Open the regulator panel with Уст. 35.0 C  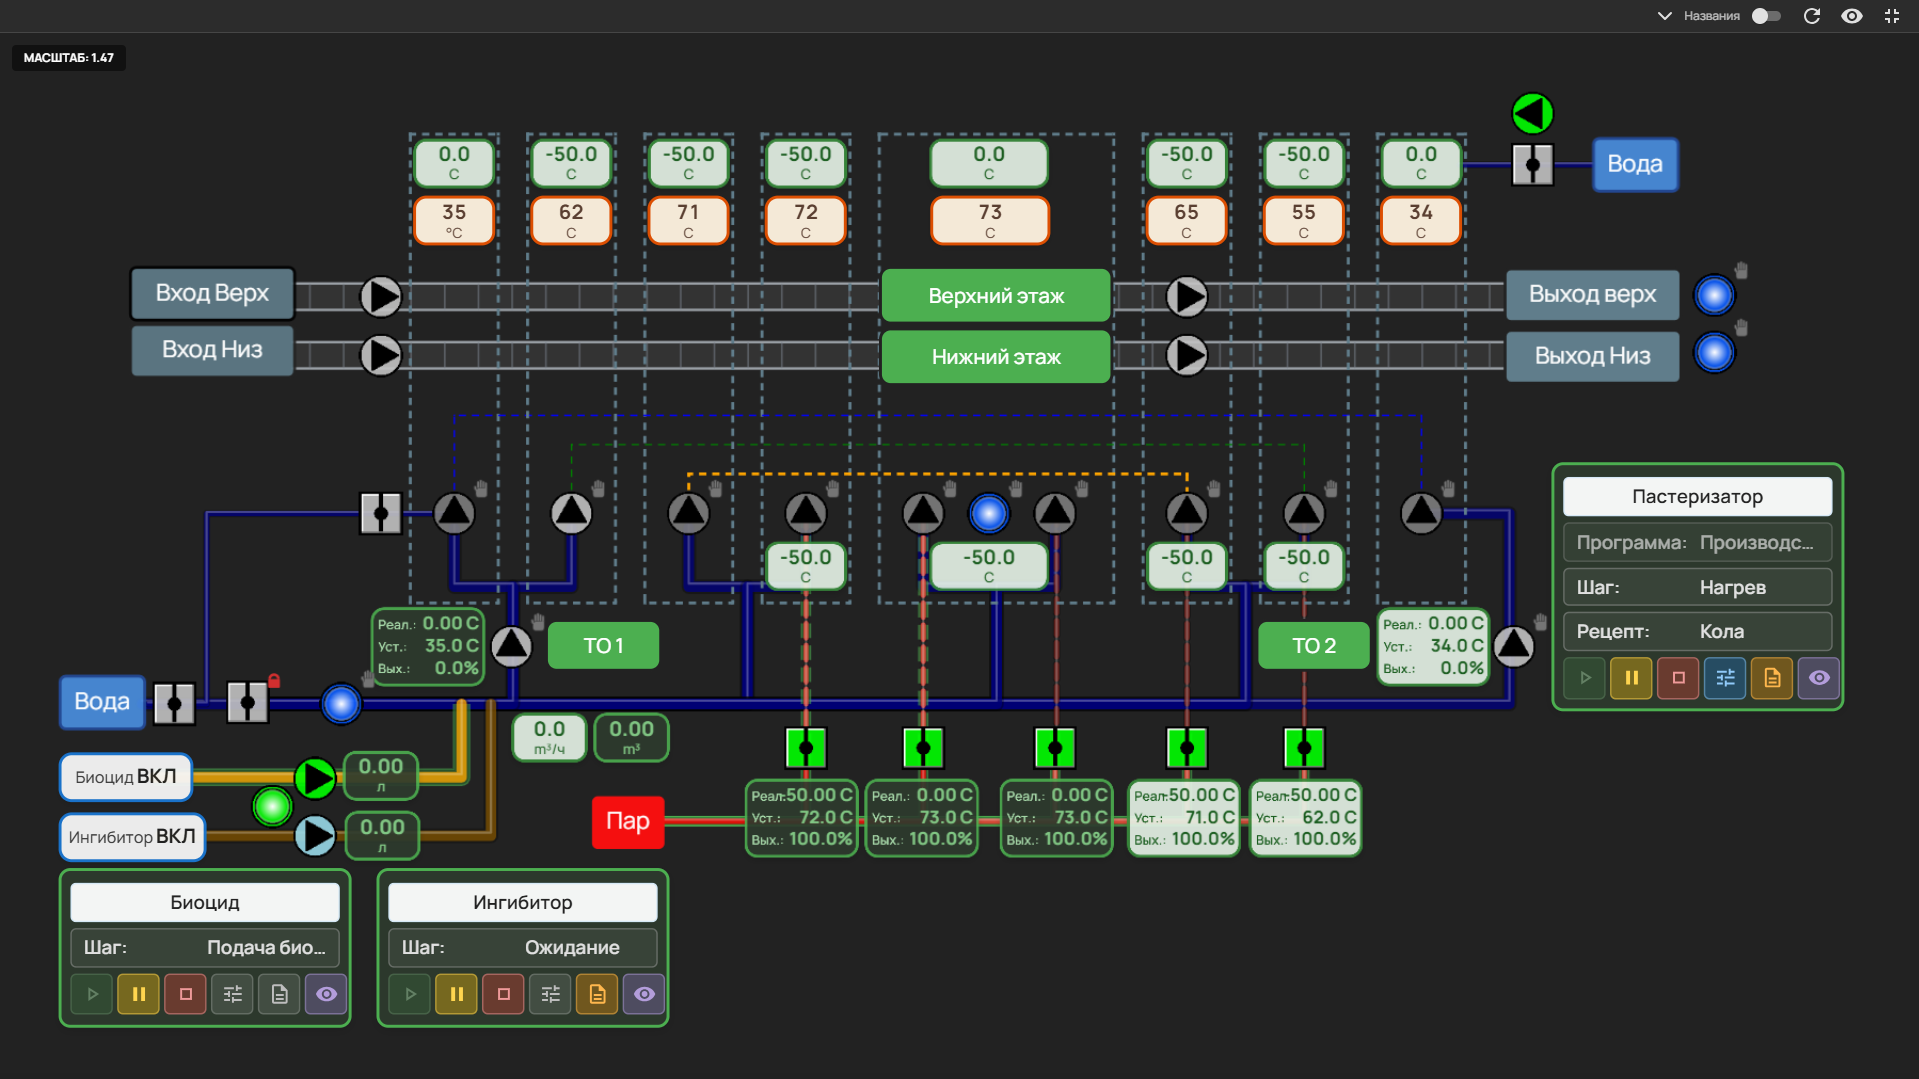click(x=428, y=646)
